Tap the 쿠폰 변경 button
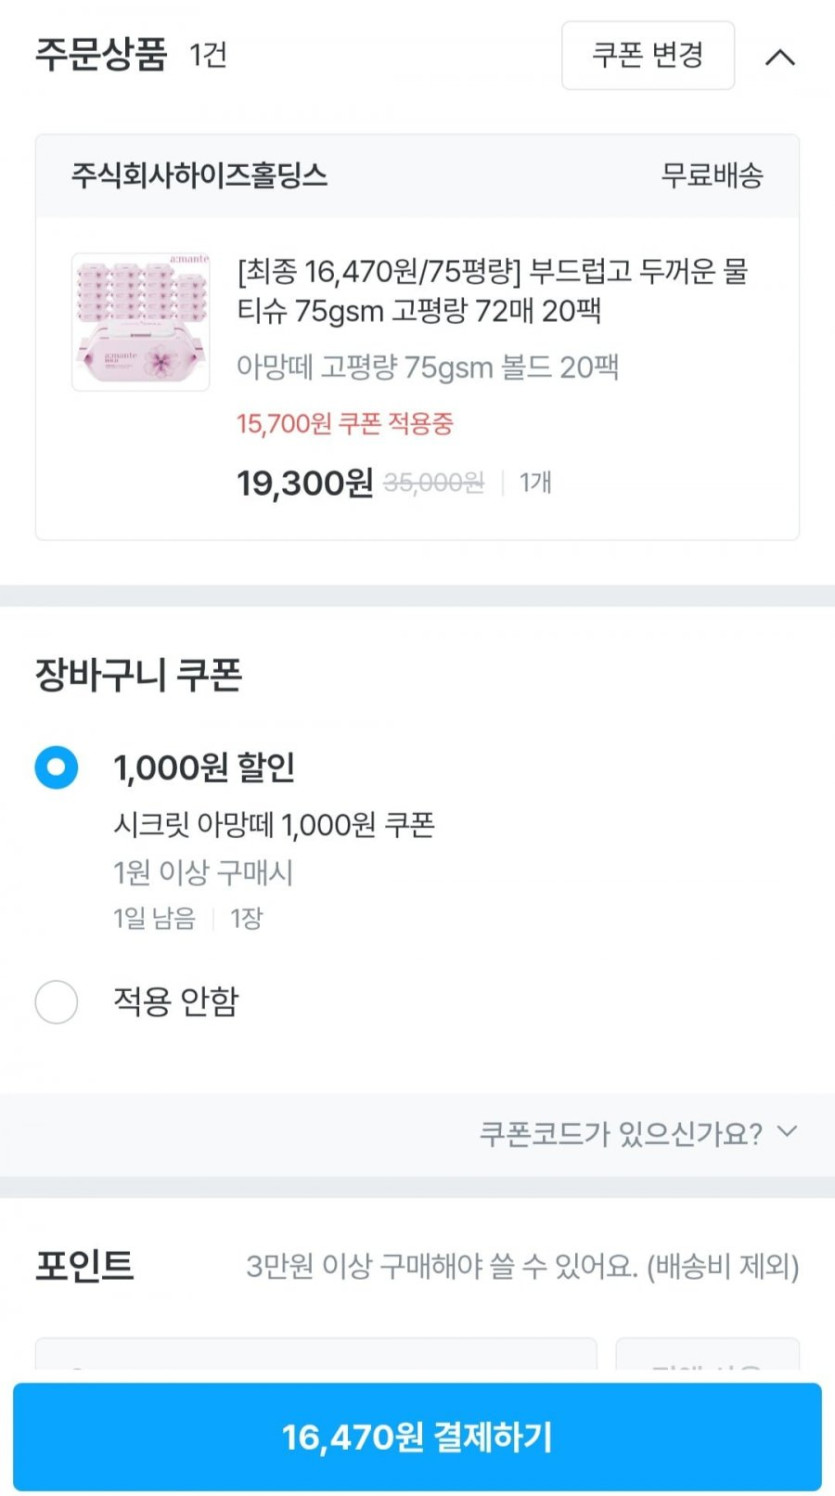The width and height of the screenshot is (835, 1496). point(648,55)
